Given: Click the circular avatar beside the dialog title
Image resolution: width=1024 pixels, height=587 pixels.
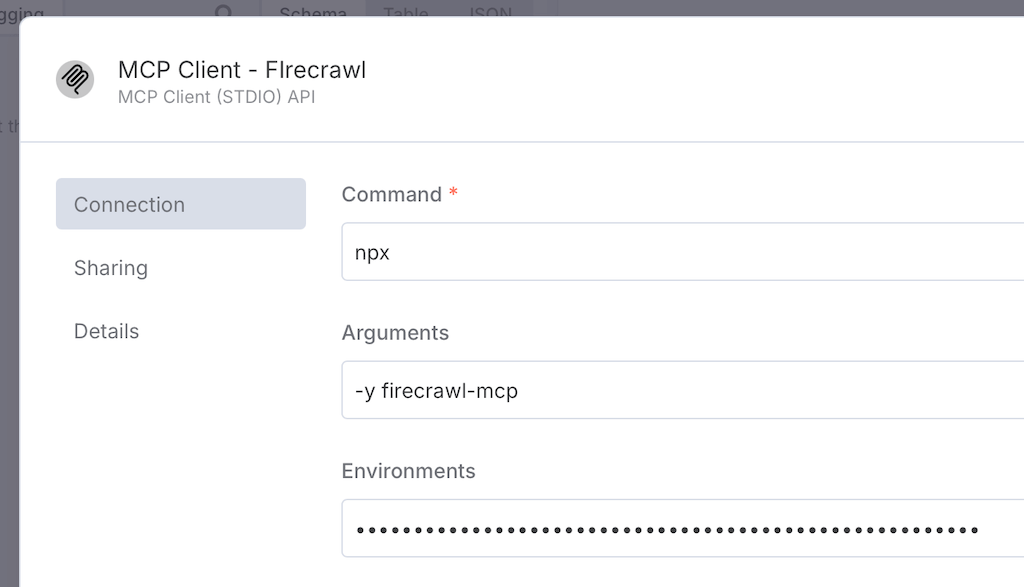Looking at the screenshot, I should point(74,79).
